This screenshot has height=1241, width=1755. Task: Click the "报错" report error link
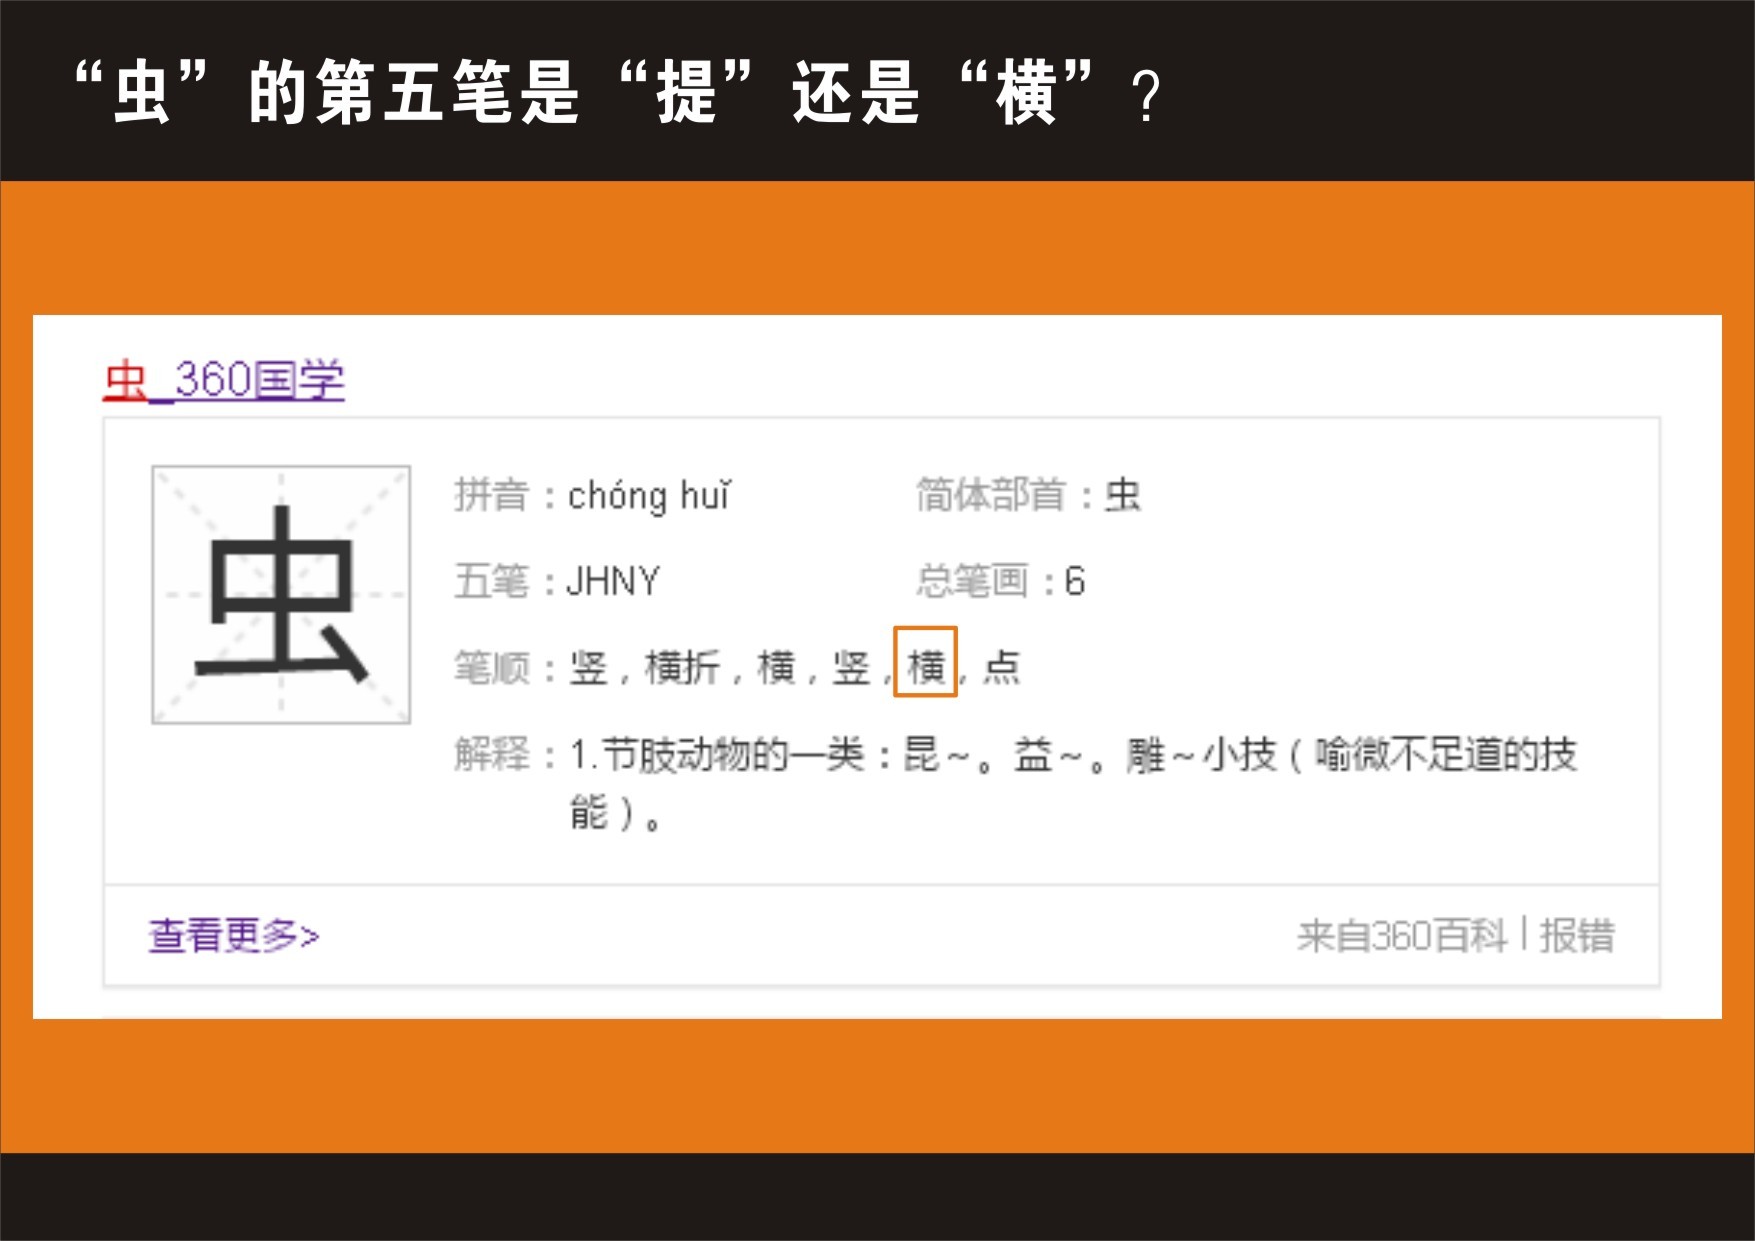[x=1577, y=937]
